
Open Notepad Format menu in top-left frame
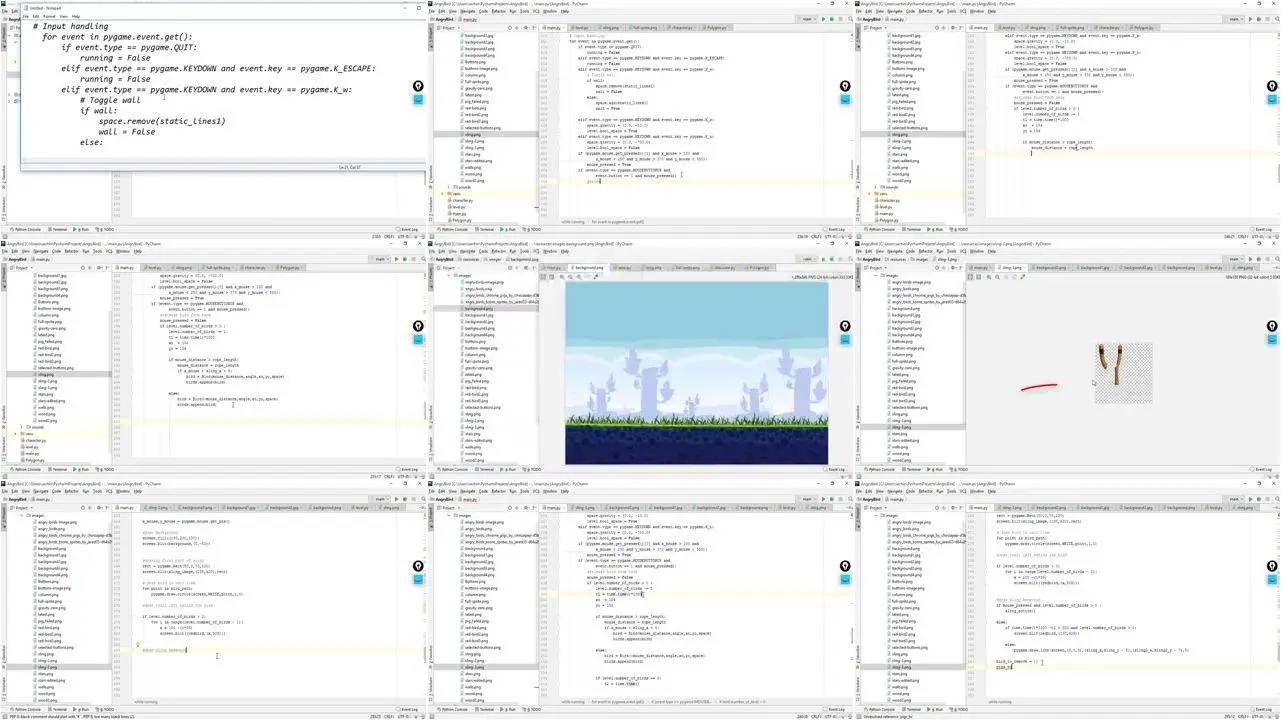pyautogui.click(x=47, y=16)
